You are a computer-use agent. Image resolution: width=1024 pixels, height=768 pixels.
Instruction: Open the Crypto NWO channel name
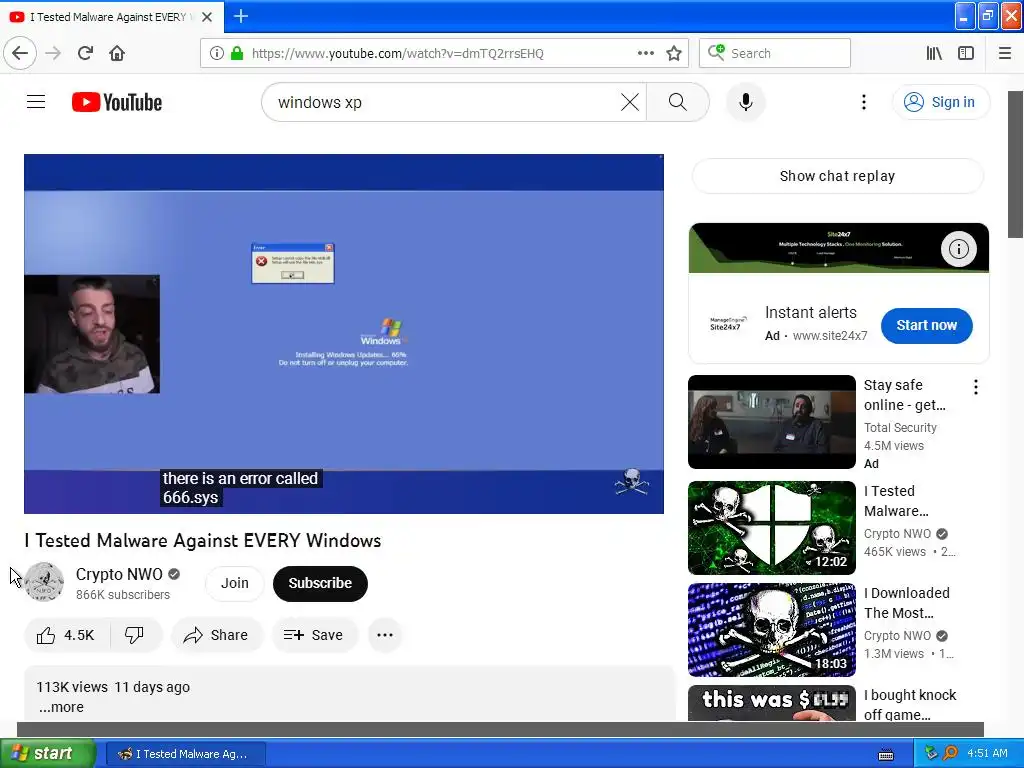point(119,574)
